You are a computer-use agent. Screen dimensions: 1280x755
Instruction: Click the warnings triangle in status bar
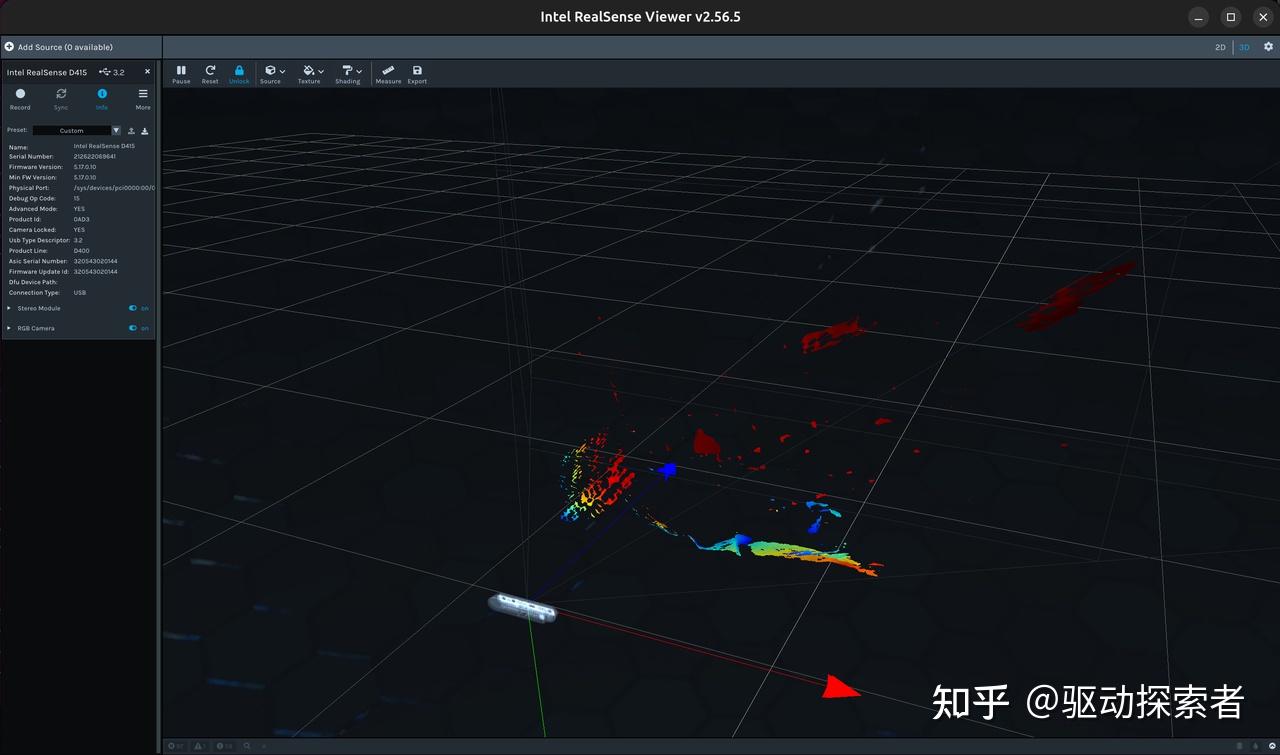(200, 746)
